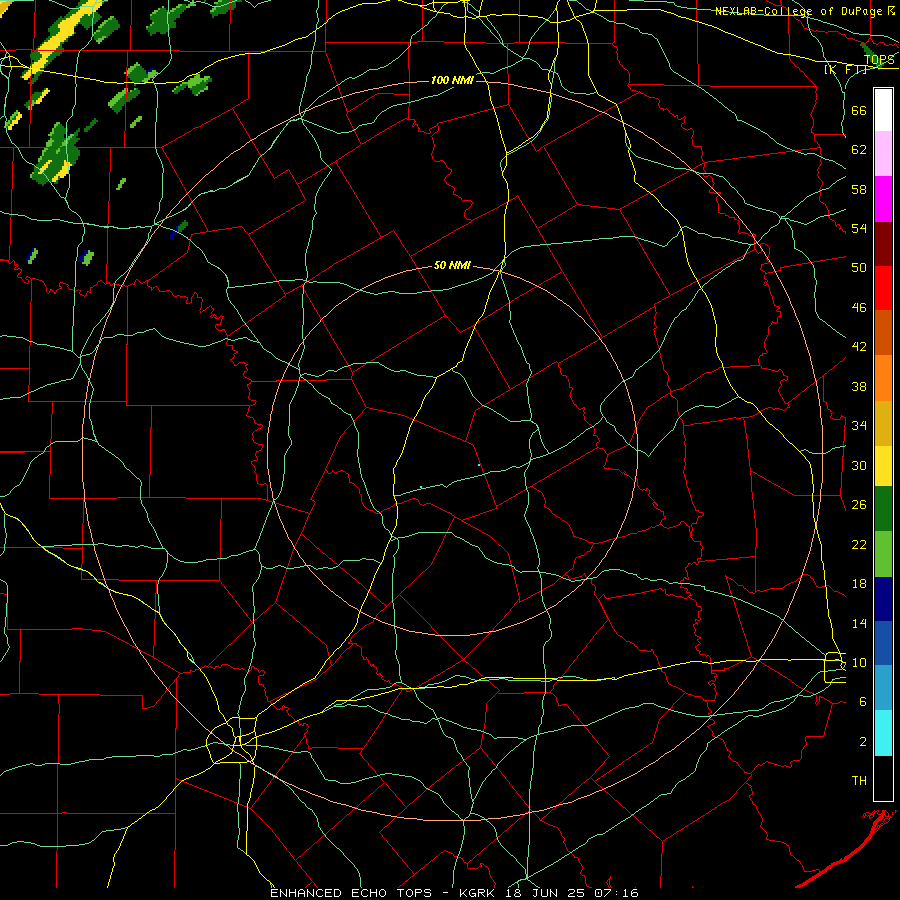Click the dark green 30 kft swatch

[x=883, y=509]
